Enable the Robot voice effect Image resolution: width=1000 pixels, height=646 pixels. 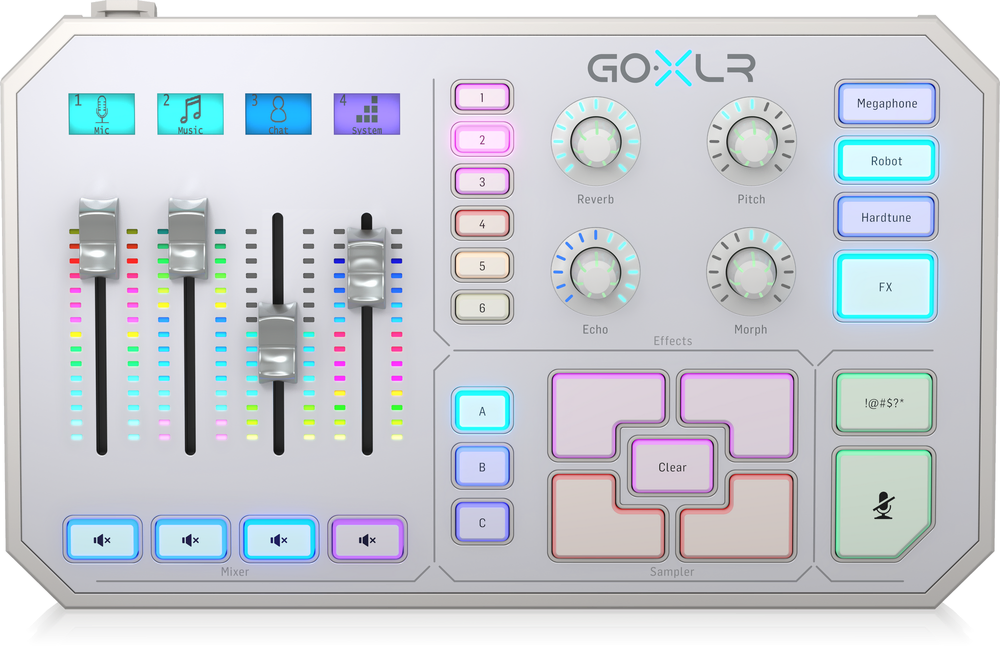click(886, 161)
